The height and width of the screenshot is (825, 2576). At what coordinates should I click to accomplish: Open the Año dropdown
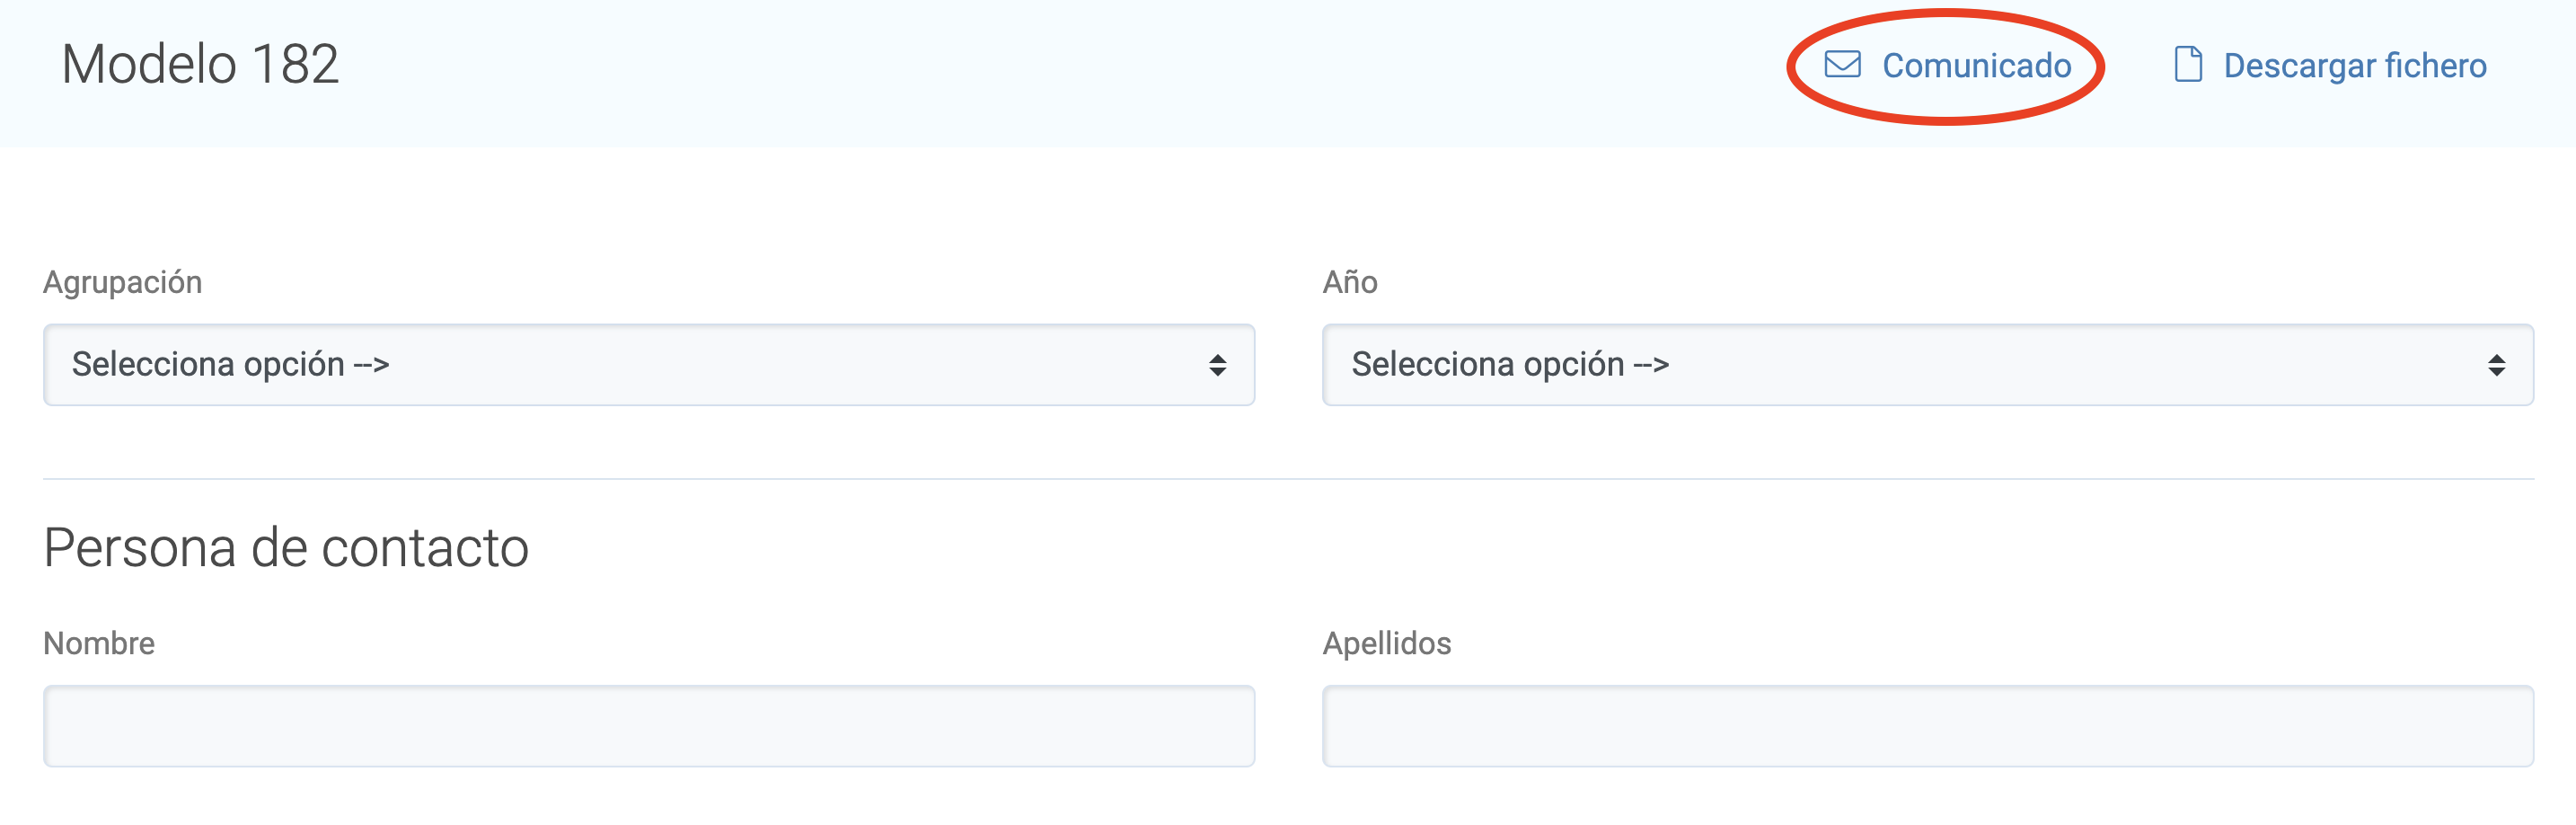click(x=1926, y=365)
